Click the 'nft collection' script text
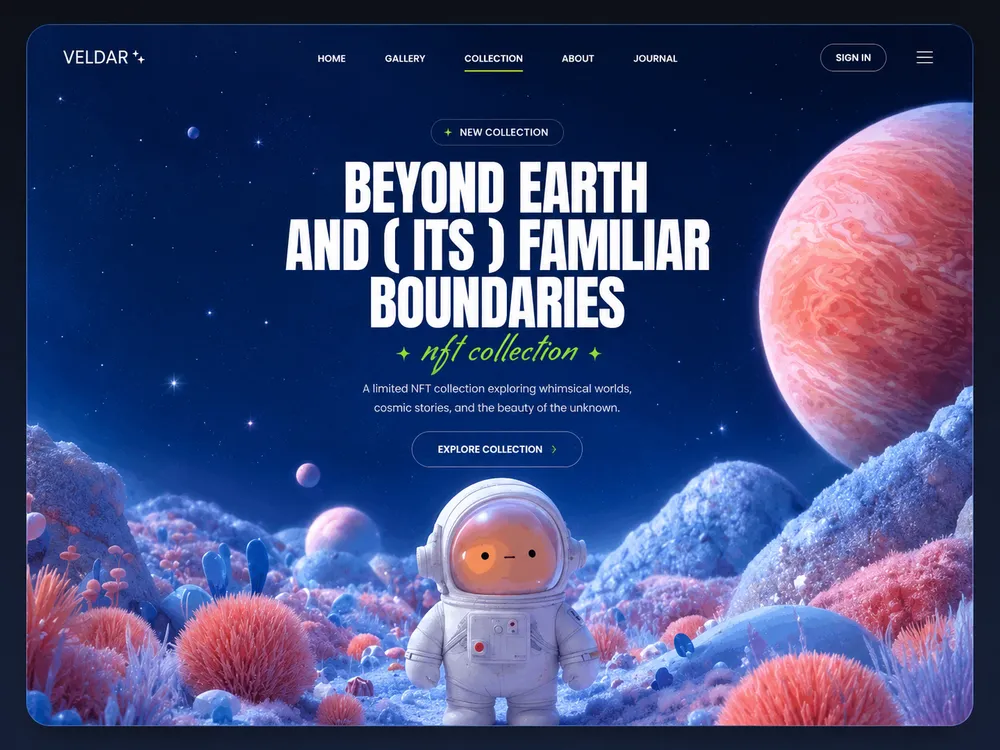The image size is (1000, 750). pos(499,351)
